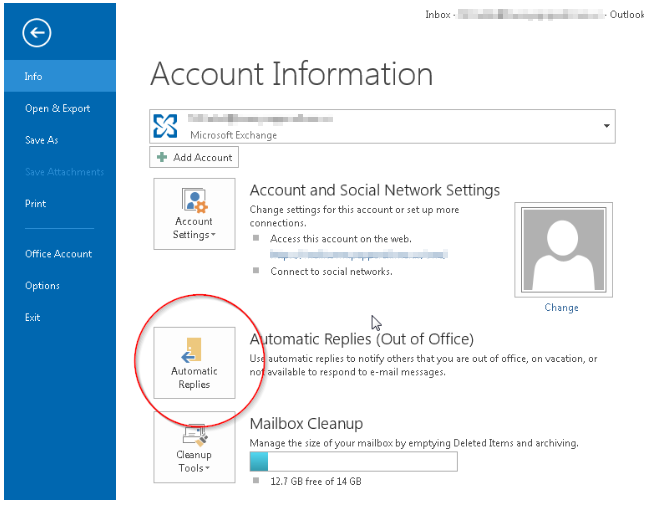Click the mailbox storage progress bar
Image resolution: width=665 pixels, height=505 pixels.
pyautogui.click(x=354, y=461)
